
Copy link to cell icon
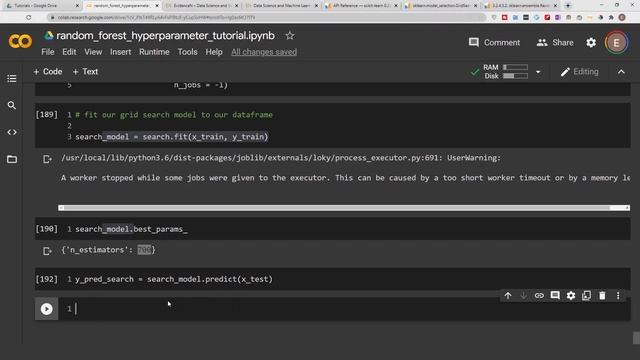coord(539,296)
